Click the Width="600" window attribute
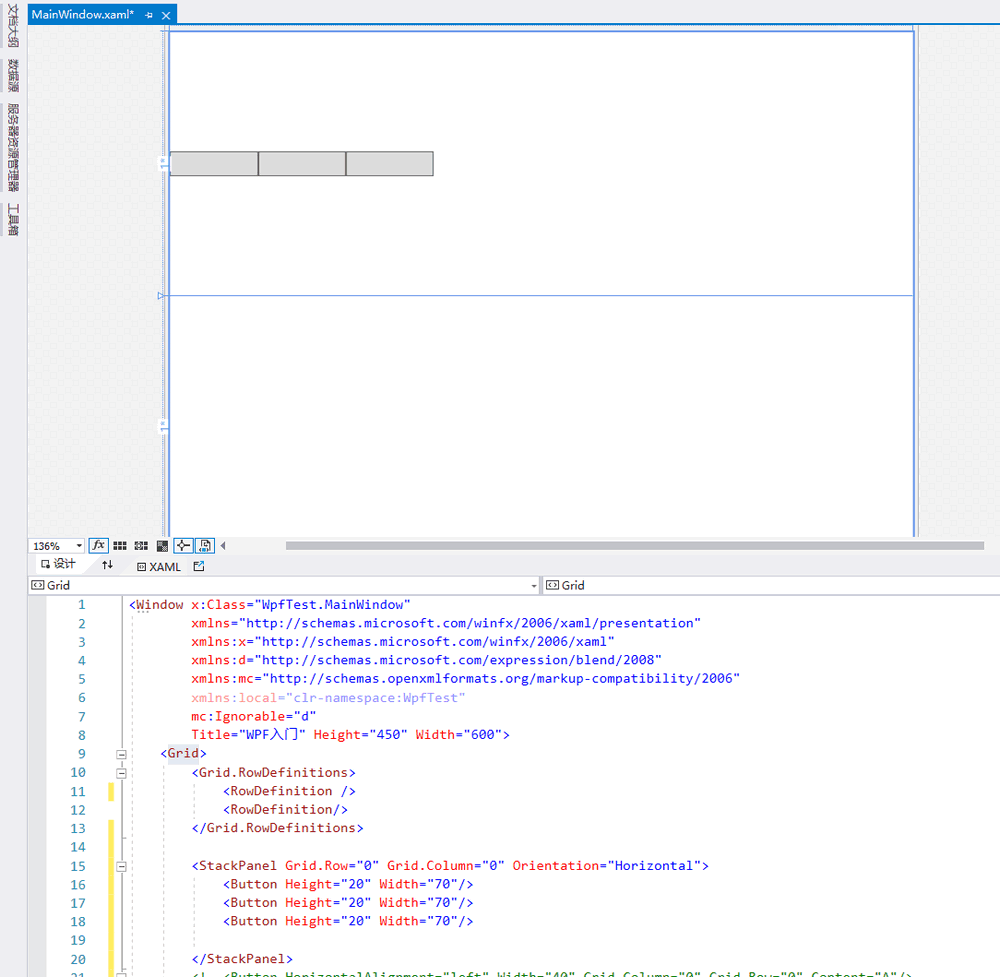 tap(459, 735)
